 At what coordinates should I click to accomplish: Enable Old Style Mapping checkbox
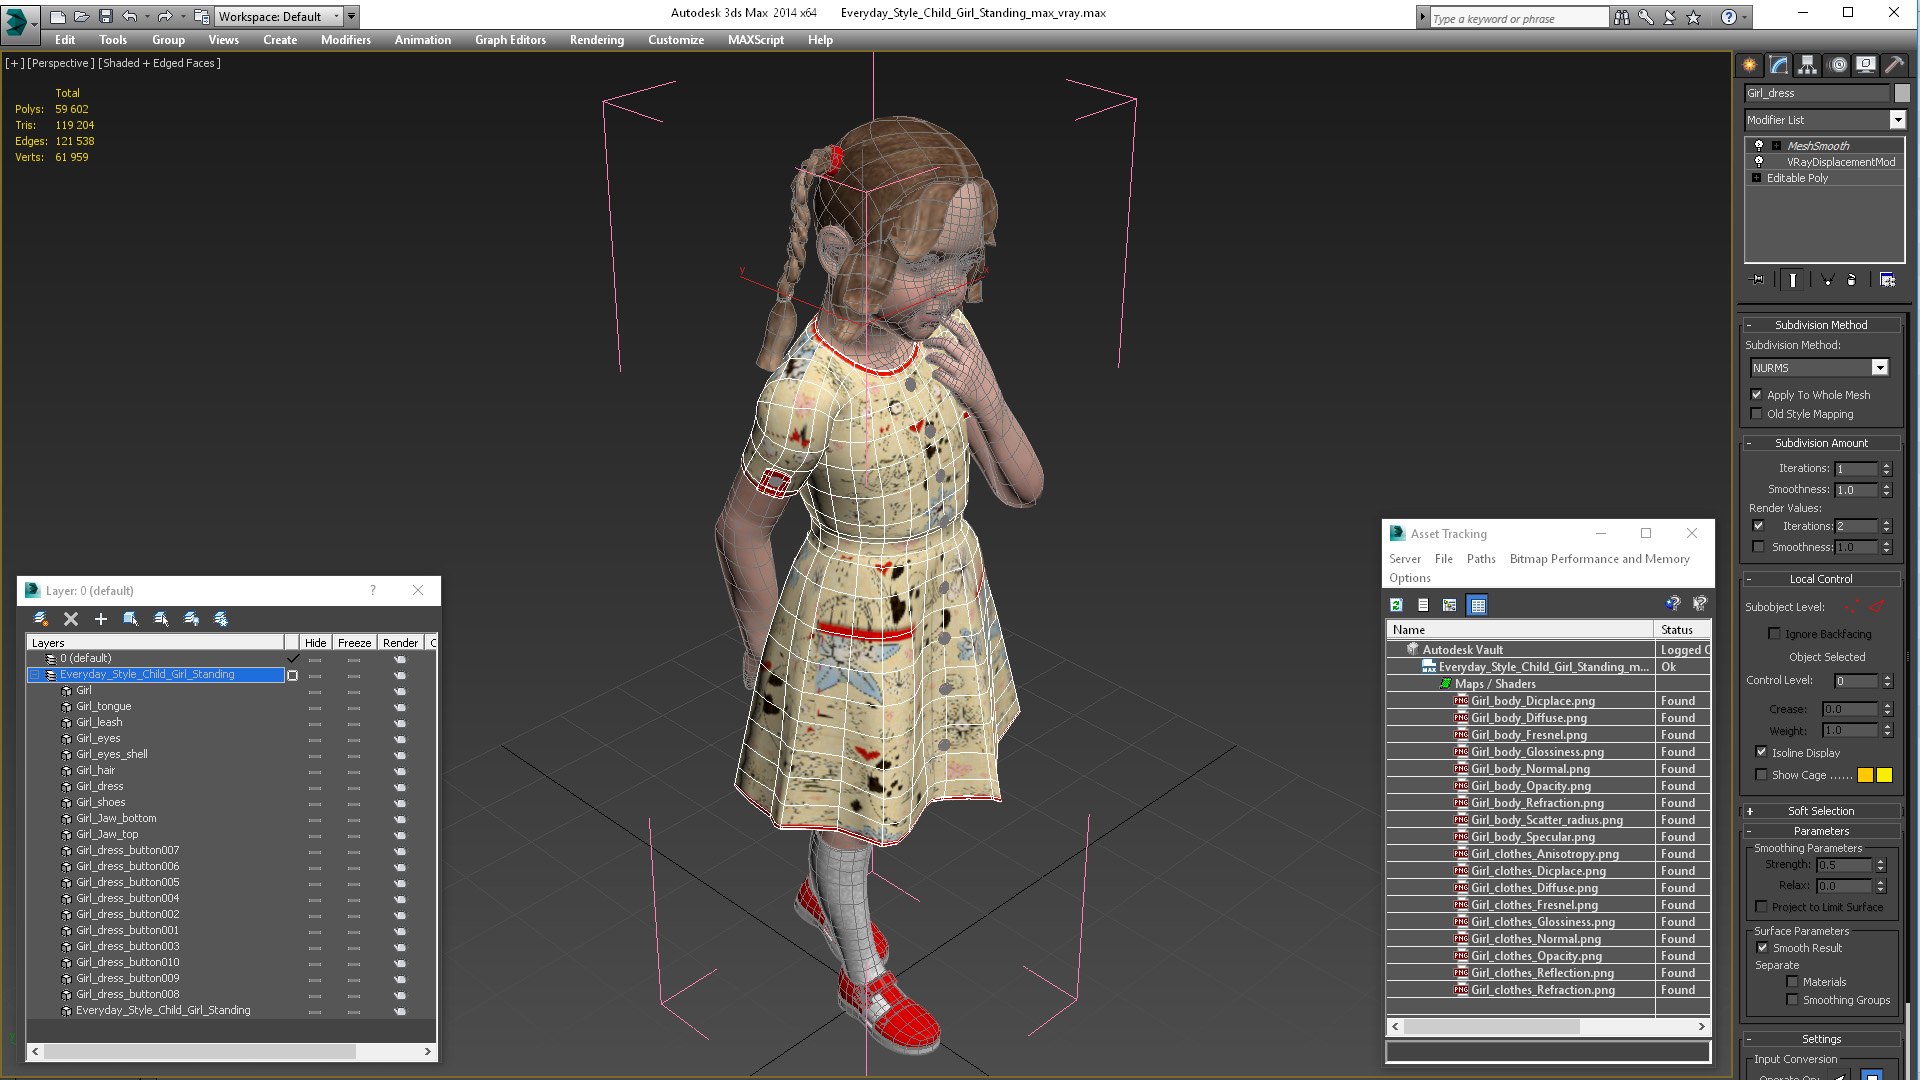point(1757,414)
